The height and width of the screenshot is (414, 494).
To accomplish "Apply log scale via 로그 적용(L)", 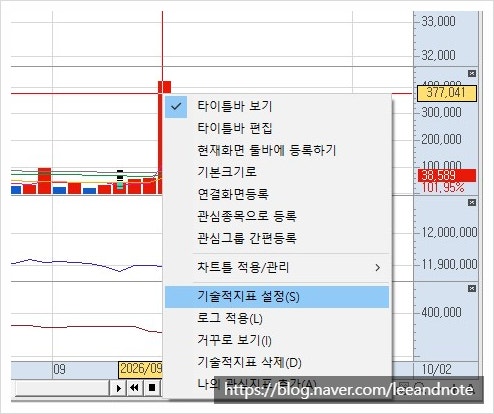I will 277,319.
